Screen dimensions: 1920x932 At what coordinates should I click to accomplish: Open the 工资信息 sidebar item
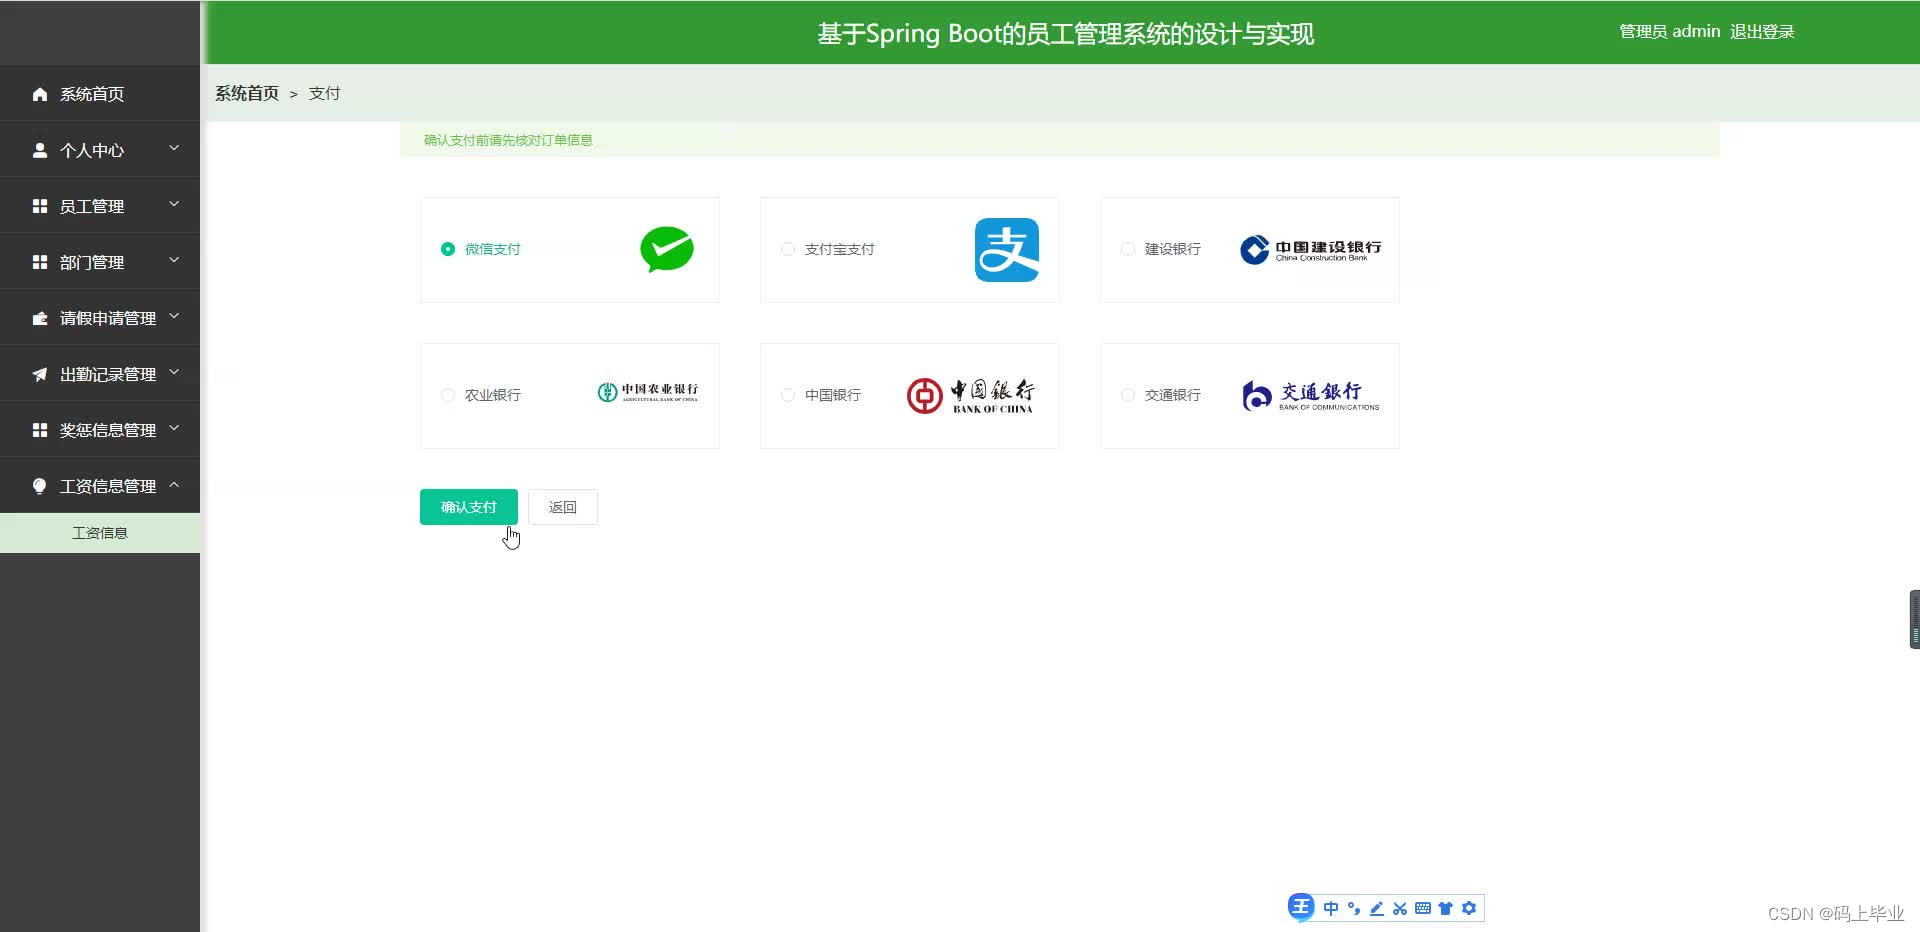coord(100,532)
